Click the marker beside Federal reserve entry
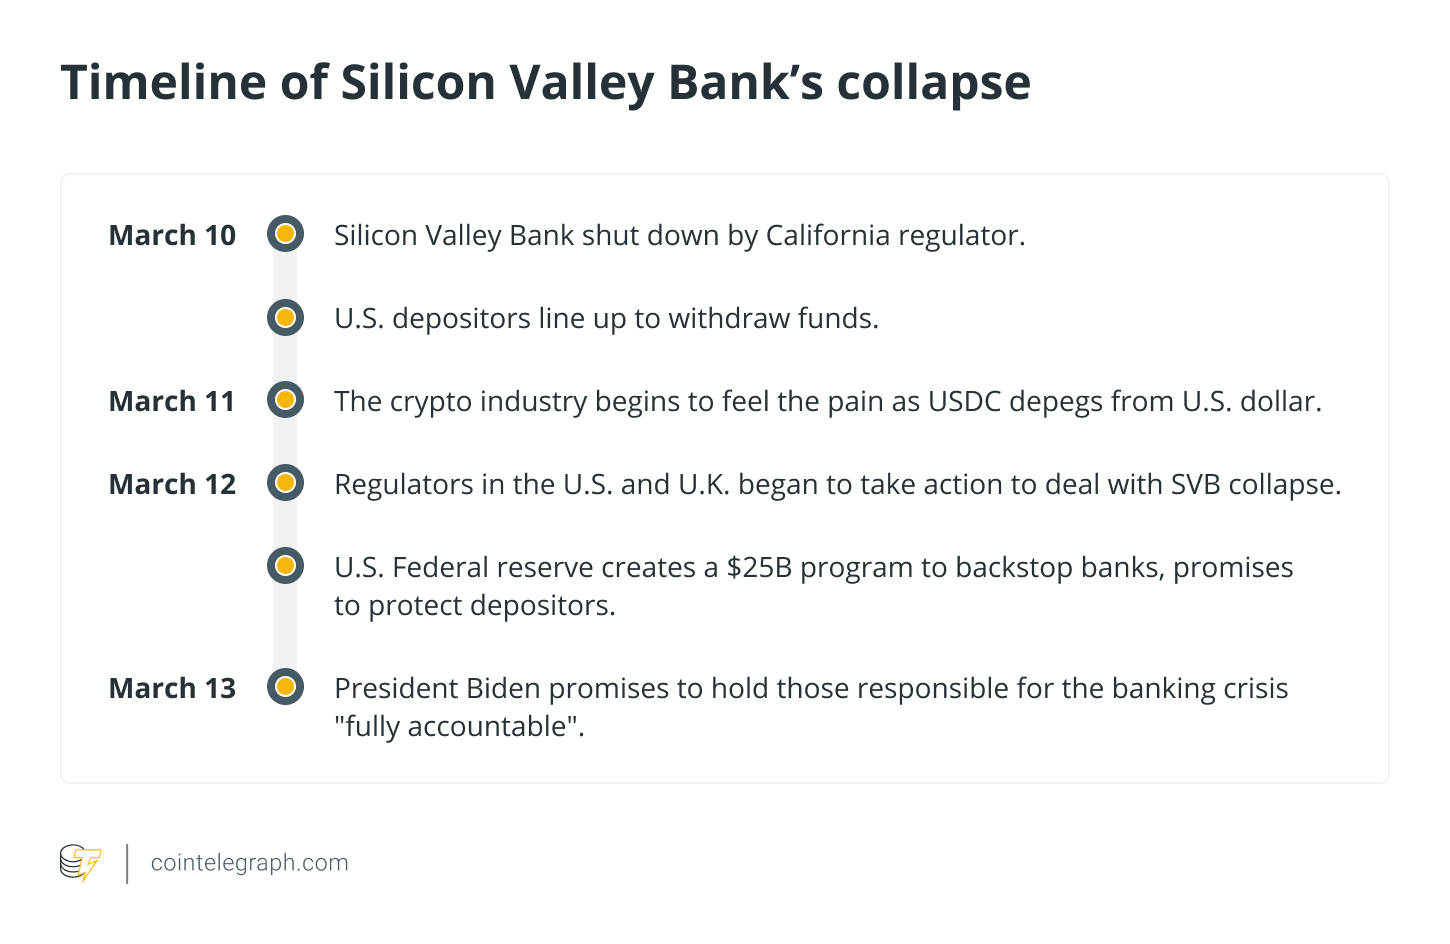Viewport: 1450px width, 944px height. 285,566
